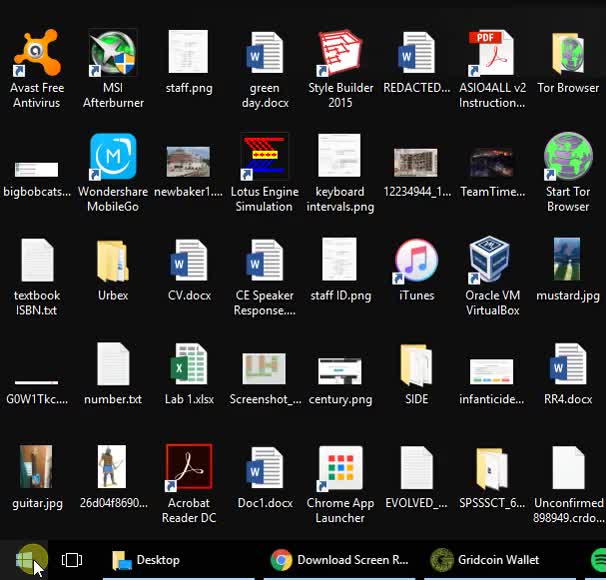606x580 pixels.
Task: Select RR4.docx Word document
Action: click(568, 364)
